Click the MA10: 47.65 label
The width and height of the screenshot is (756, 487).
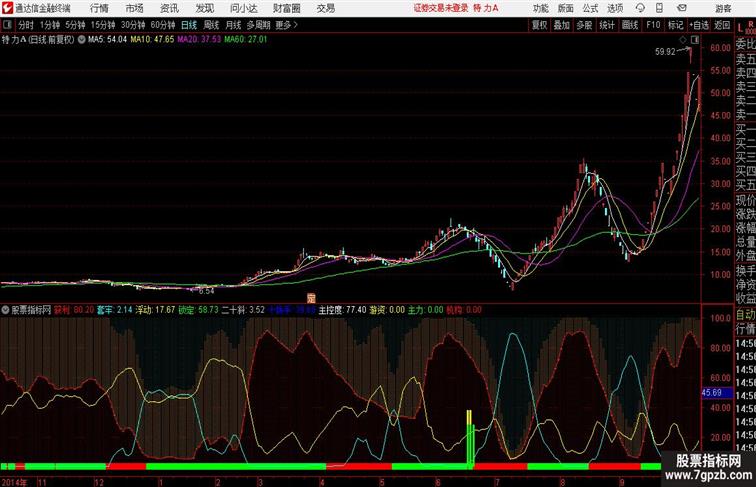click(152, 40)
